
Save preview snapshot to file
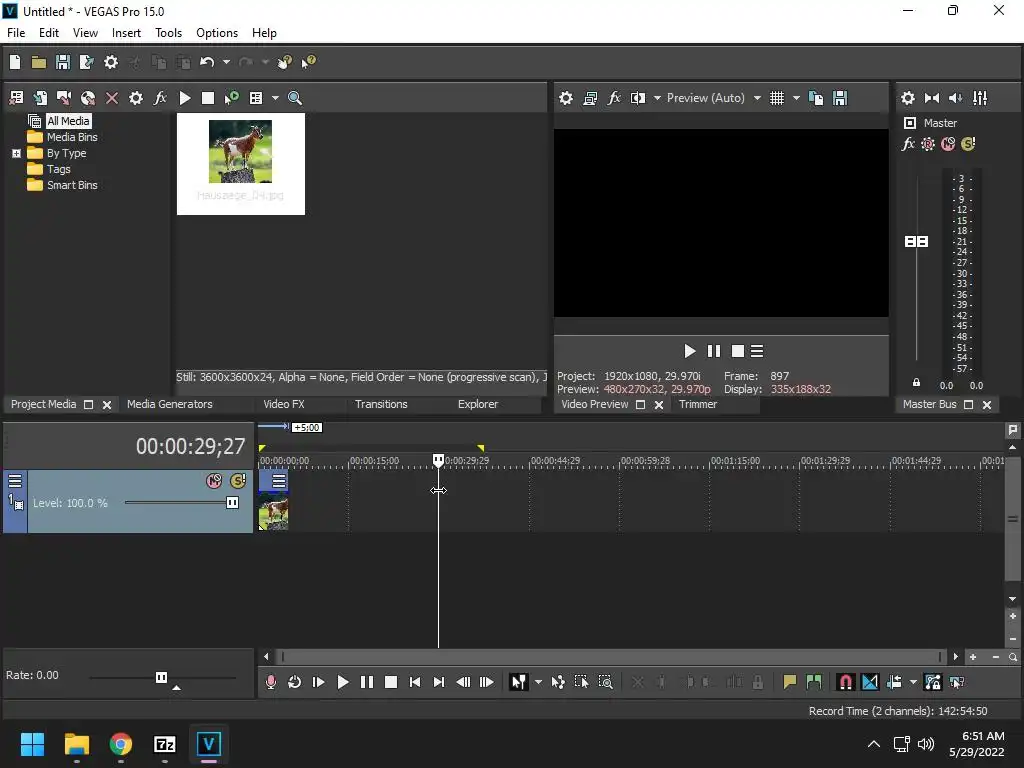coord(840,98)
